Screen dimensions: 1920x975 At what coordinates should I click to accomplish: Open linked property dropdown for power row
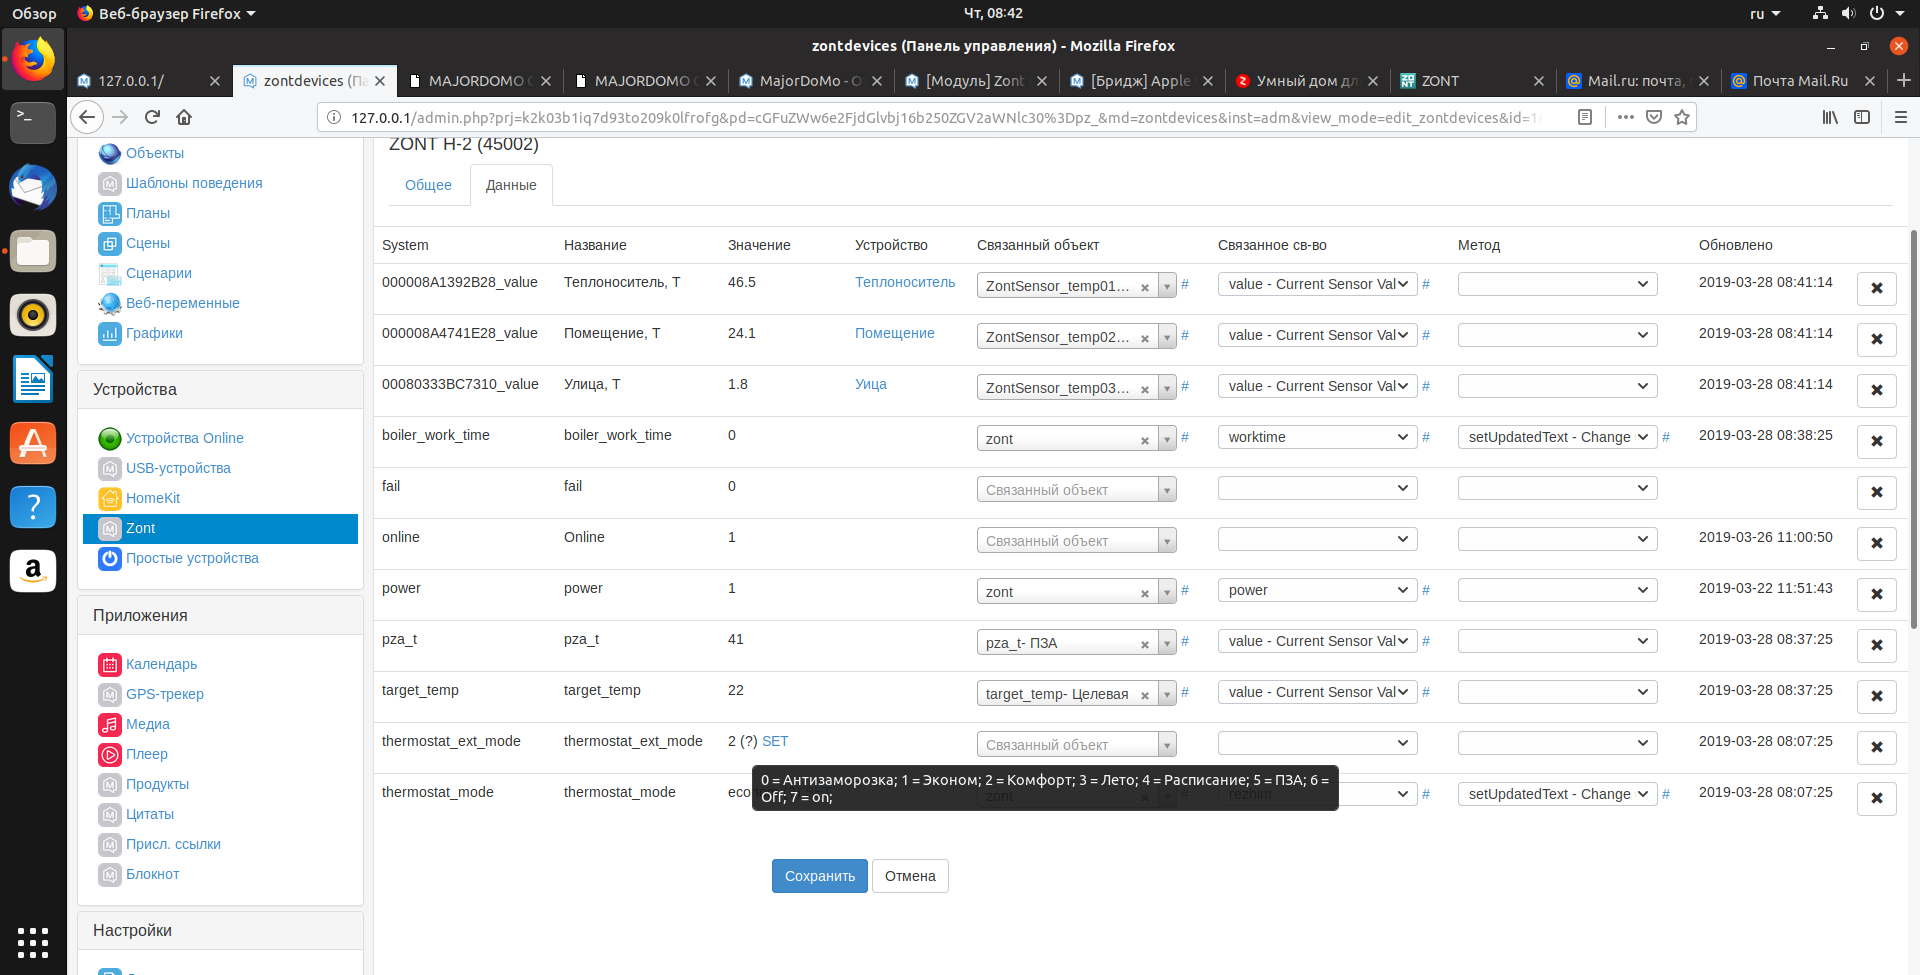(x=1317, y=590)
